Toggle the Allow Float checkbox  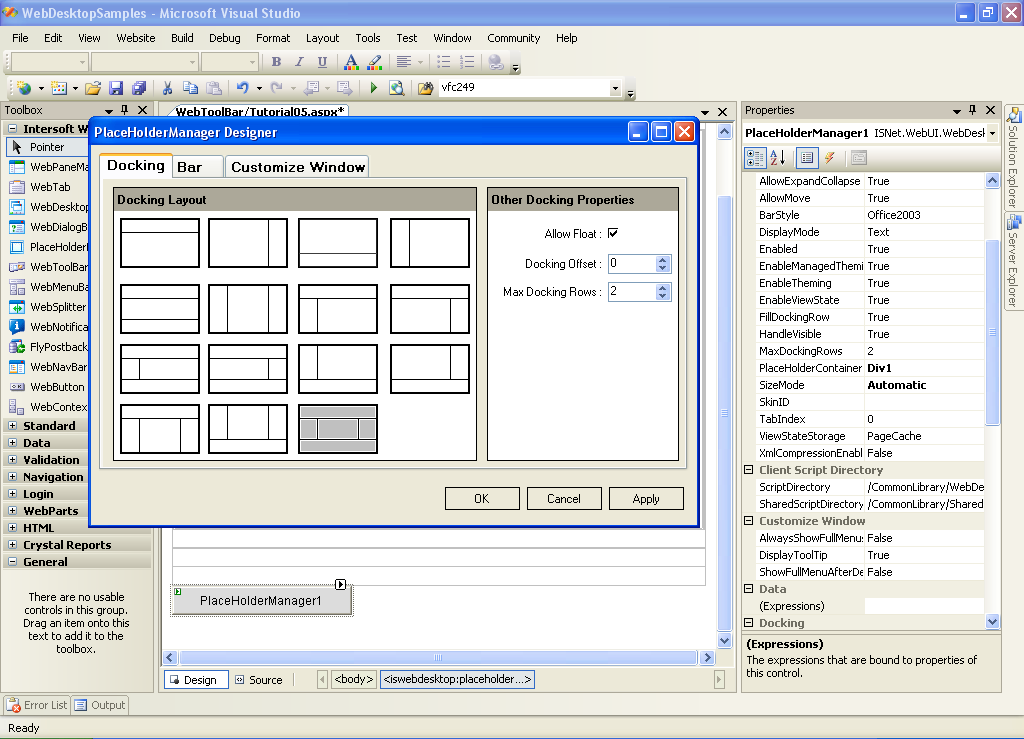tap(613, 234)
